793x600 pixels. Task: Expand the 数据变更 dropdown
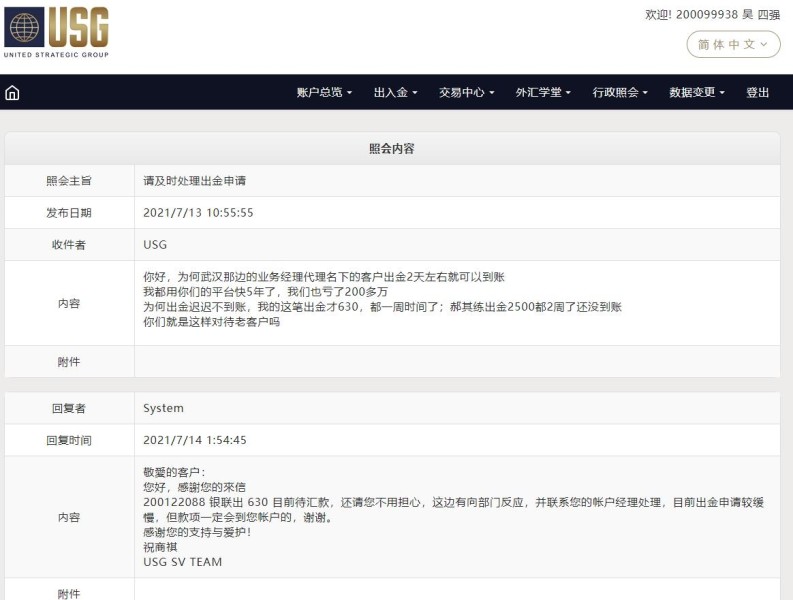coord(697,92)
